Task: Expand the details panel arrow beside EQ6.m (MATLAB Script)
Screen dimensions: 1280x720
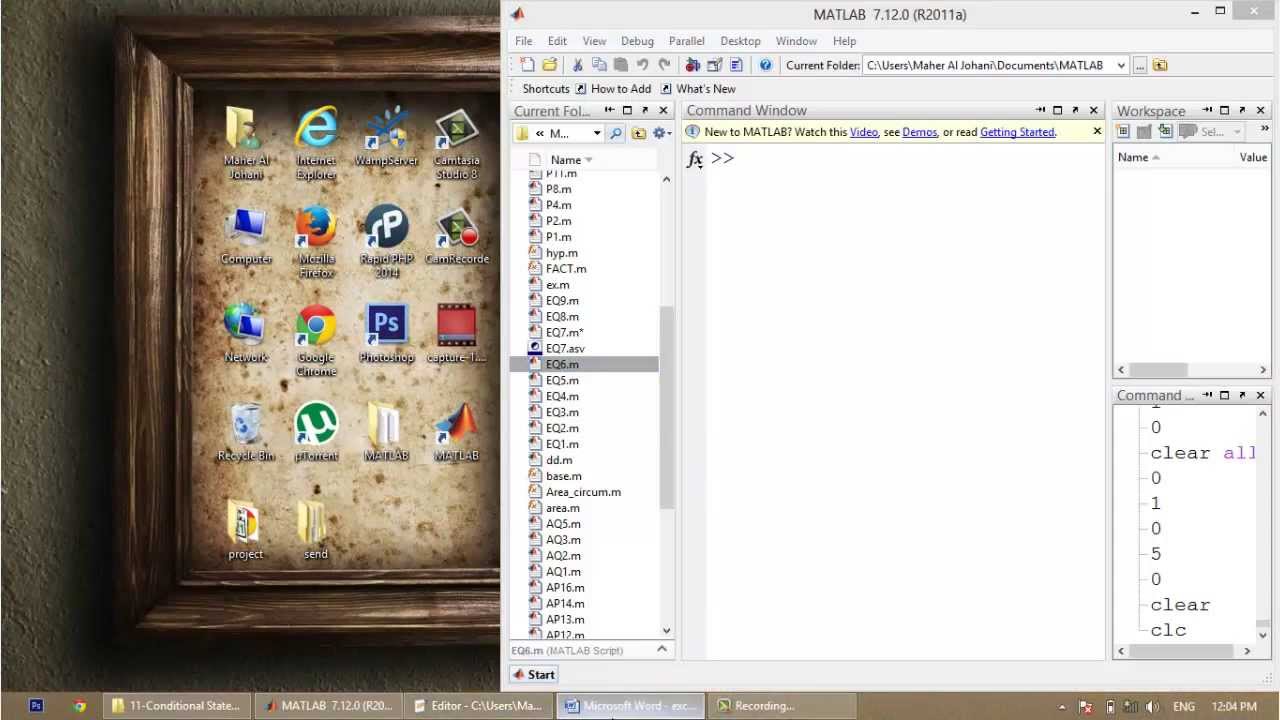Action: tap(662, 650)
